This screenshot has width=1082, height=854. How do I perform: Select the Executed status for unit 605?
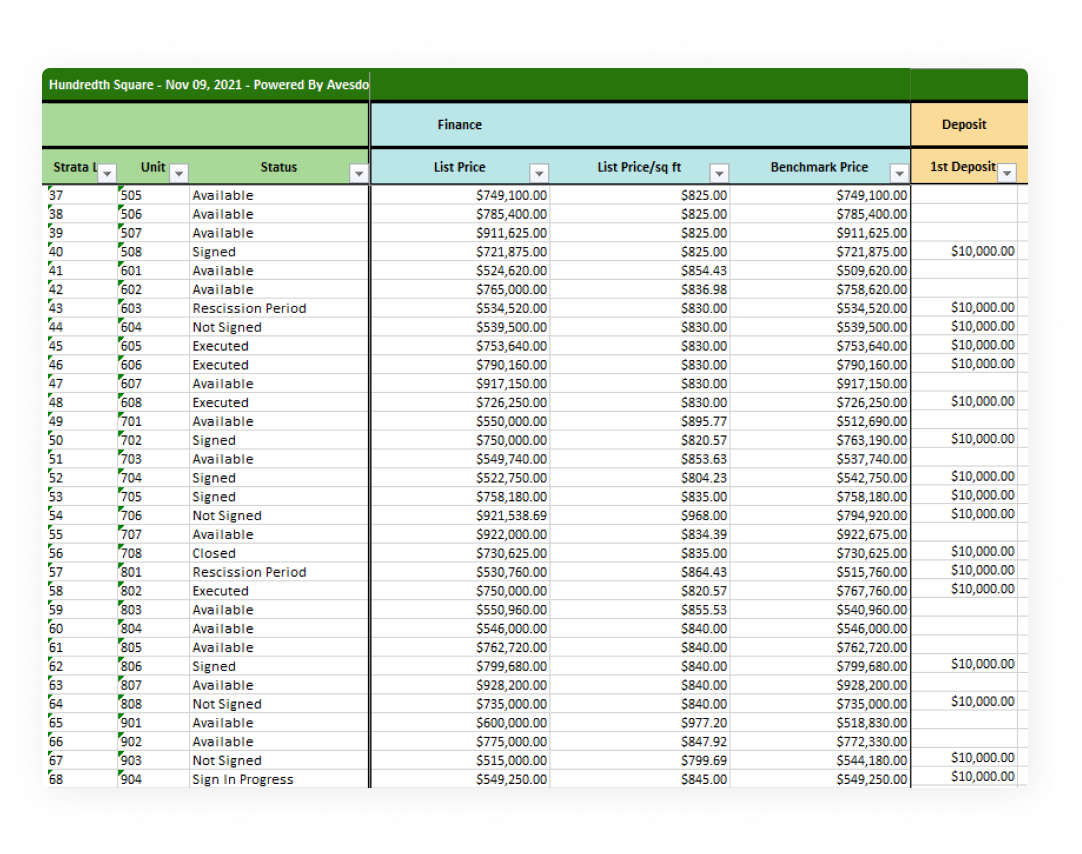279,346
